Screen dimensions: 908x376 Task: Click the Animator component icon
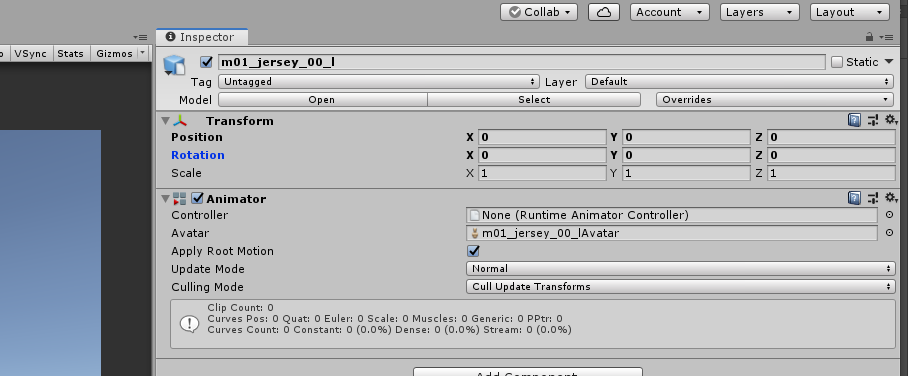click(x=180, y=199)
